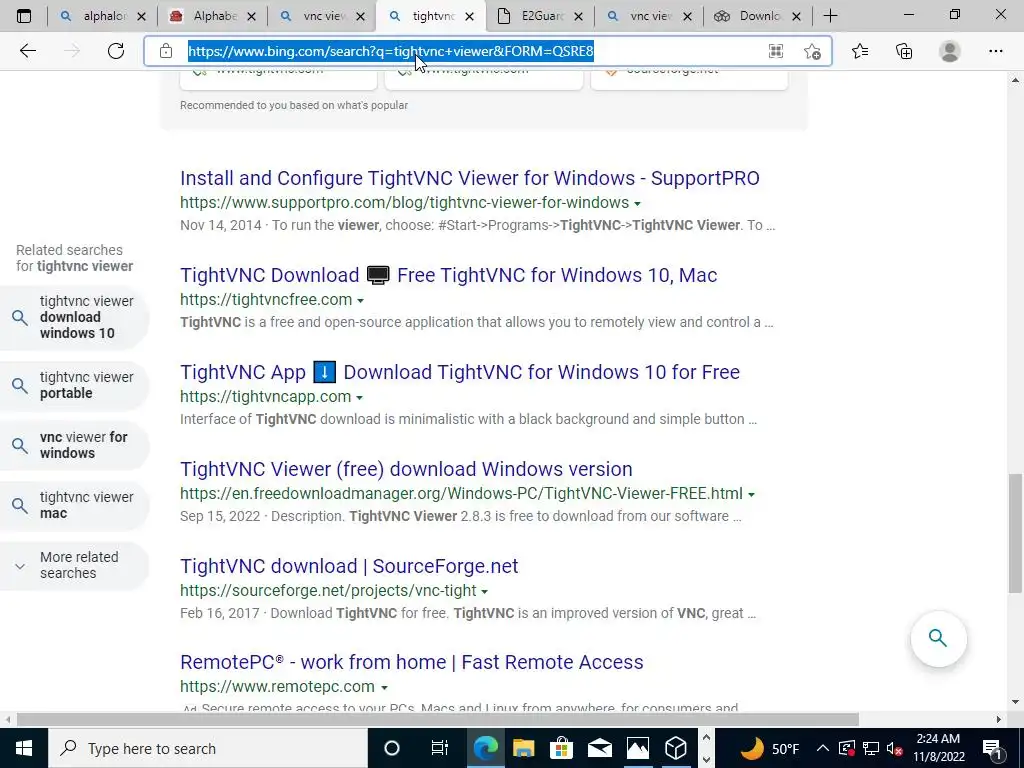Open Cortana circle icon in taskbar
The width and height of the screenshot is (1024, 768).
(392, 748)
